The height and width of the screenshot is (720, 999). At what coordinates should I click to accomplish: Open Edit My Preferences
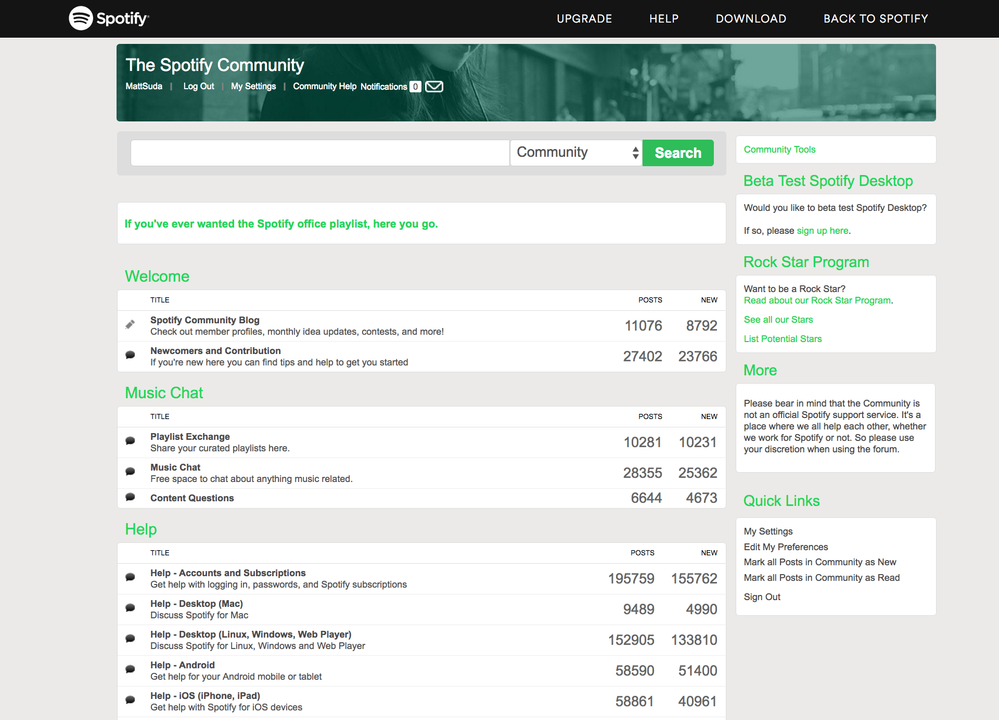pyautogui.click(x=786, y=547)
